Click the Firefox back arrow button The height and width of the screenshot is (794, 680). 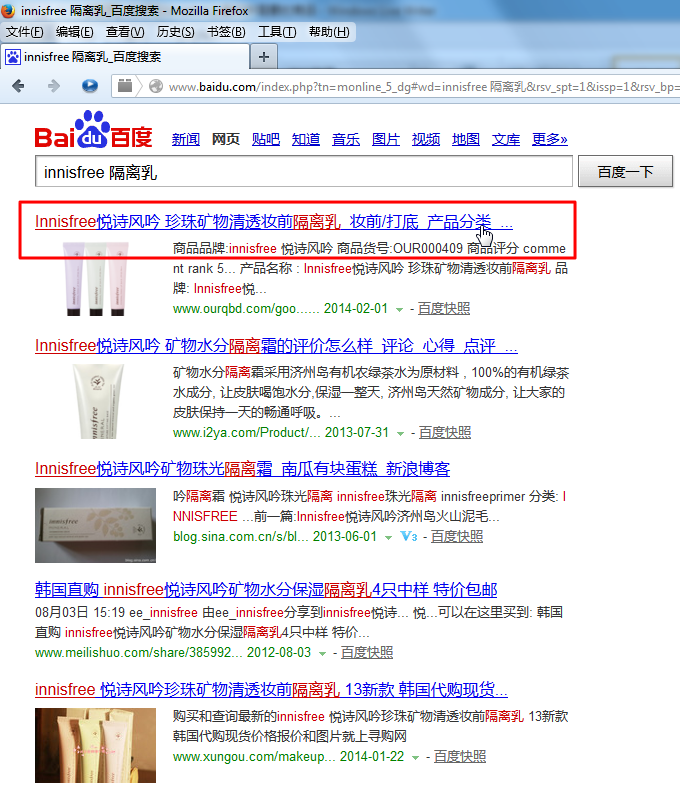tap(18, 86)
